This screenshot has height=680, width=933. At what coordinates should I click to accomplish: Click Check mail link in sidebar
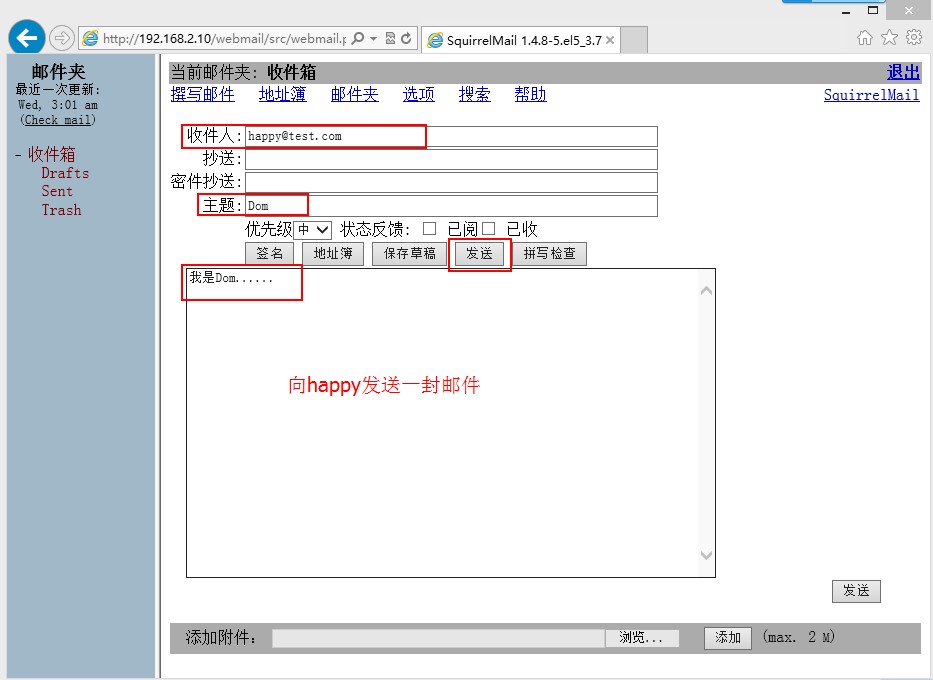click(58, 120)
